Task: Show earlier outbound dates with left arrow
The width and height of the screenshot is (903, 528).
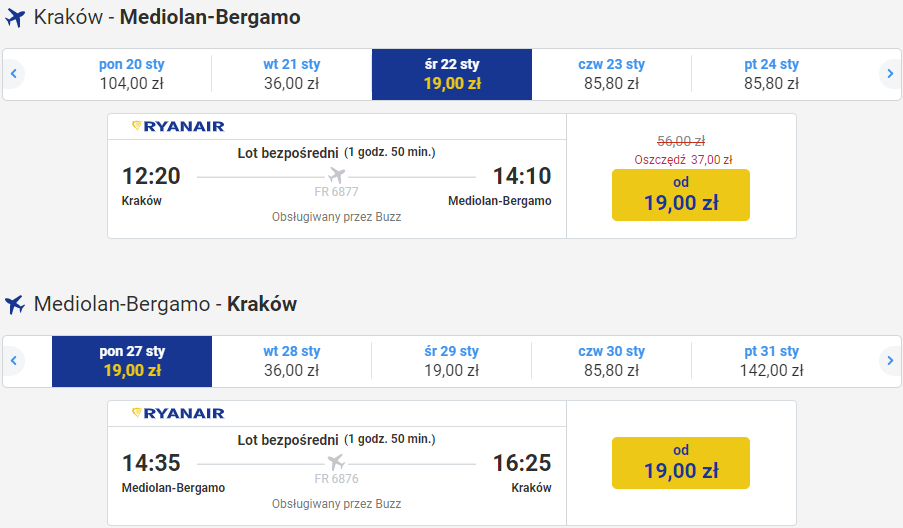Action: 15,74
